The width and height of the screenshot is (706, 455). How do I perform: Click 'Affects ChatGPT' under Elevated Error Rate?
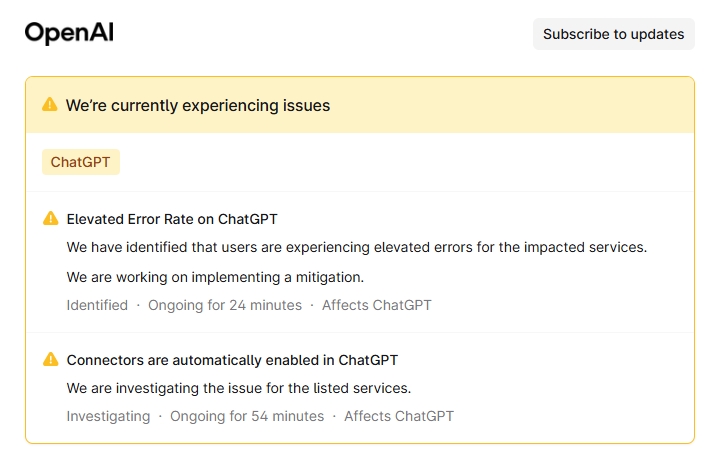(377, 305)
